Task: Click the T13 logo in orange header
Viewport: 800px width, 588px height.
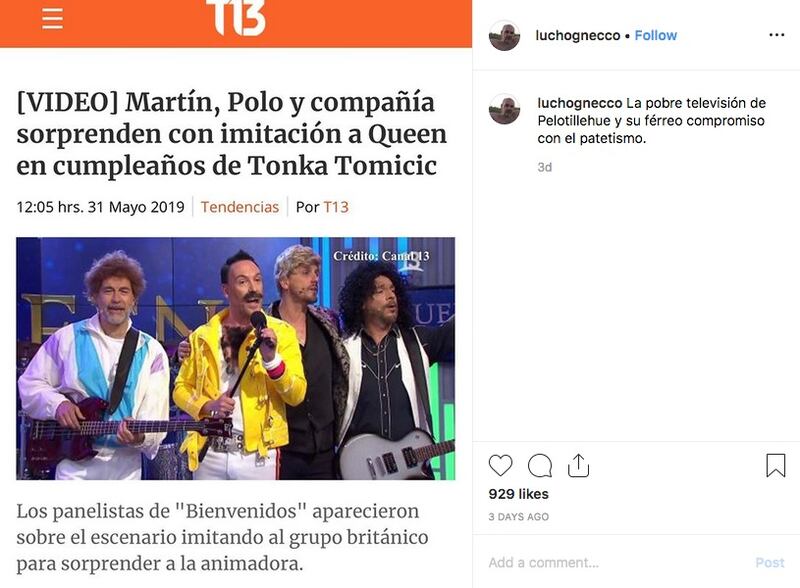Action: point(236,17)
